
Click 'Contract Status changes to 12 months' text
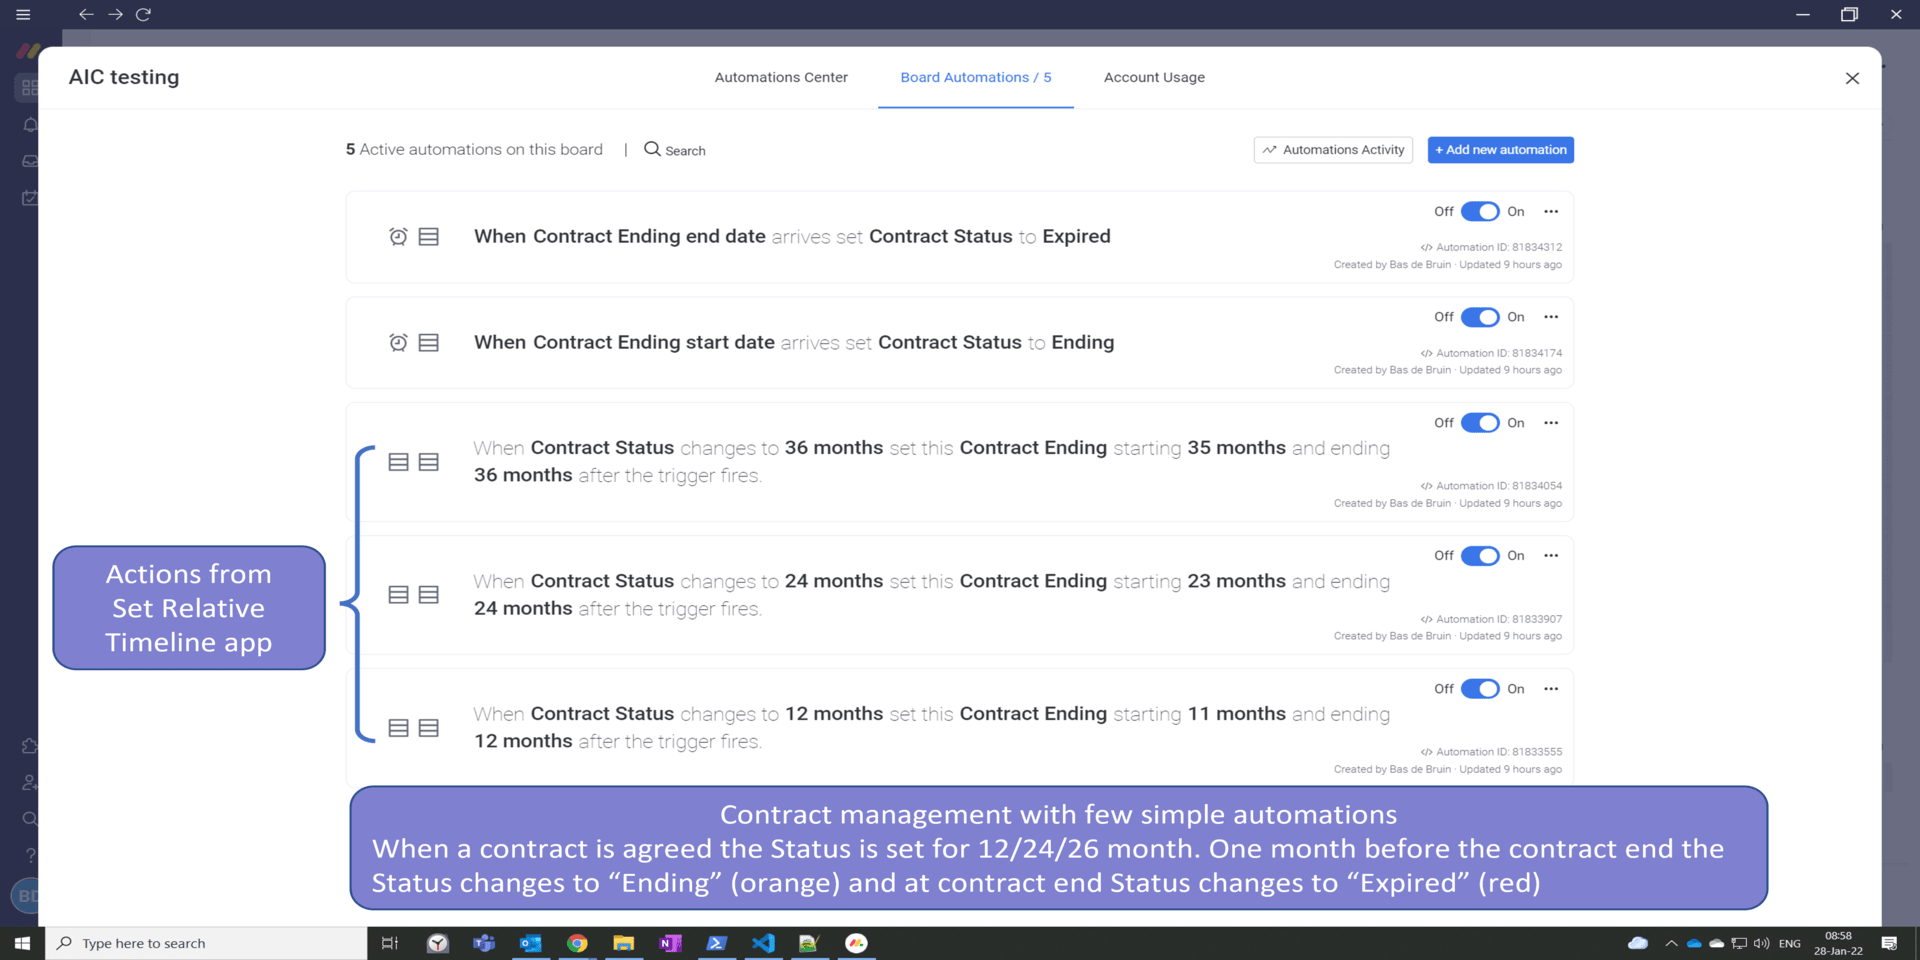pyautogui.click(x=707, y=714)
